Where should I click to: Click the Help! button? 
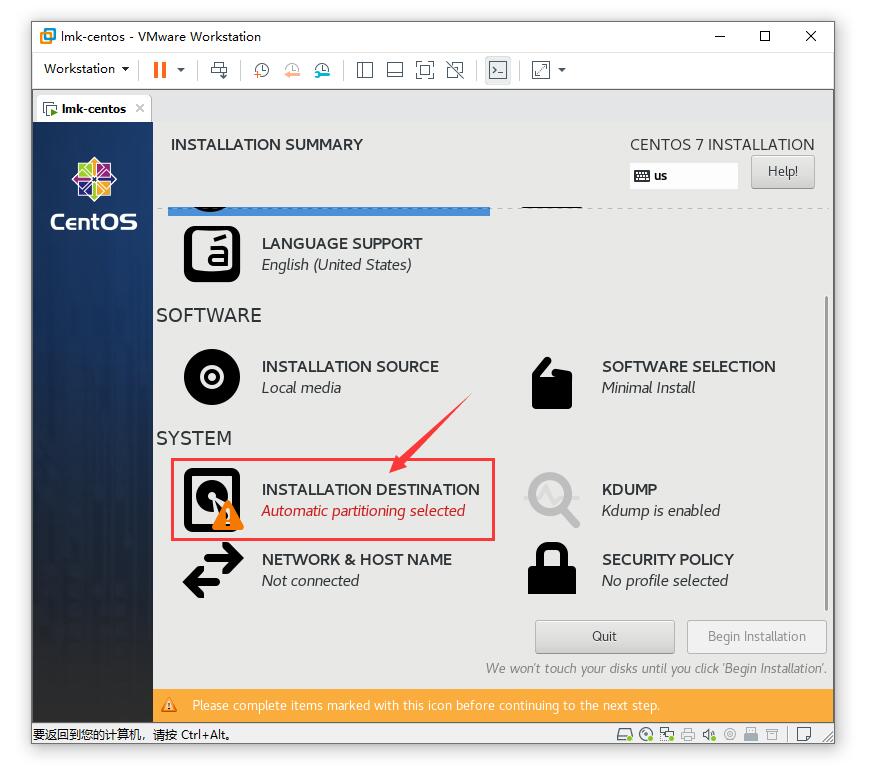783,172
